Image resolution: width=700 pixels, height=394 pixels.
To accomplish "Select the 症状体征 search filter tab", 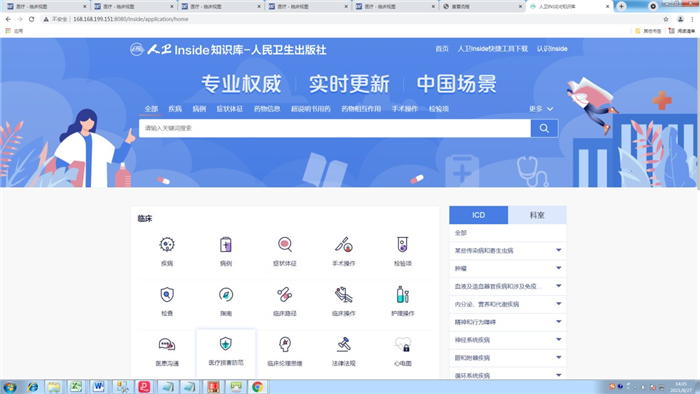I will (x=229, y=109).
